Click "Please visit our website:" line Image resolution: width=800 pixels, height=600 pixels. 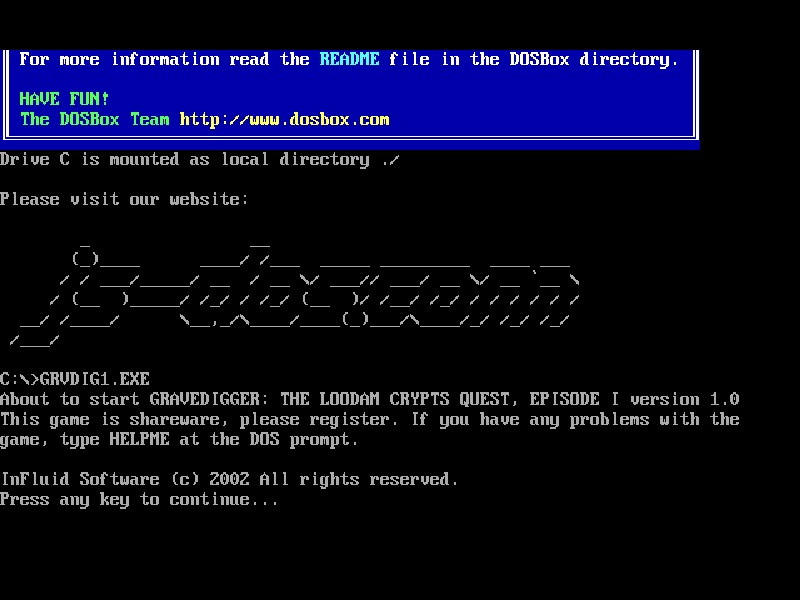[124, 199]
